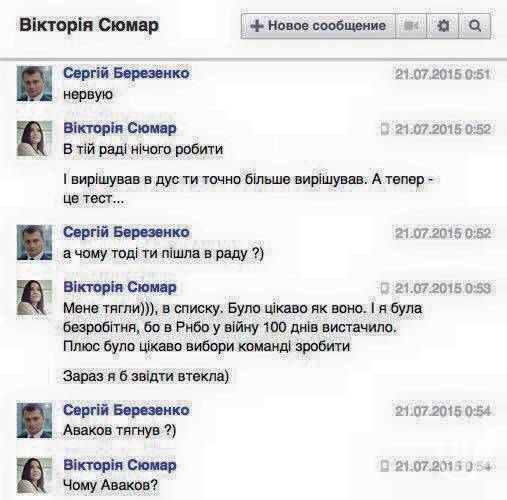Click the Вікторія Сюмар conversation title

[89, 25]
